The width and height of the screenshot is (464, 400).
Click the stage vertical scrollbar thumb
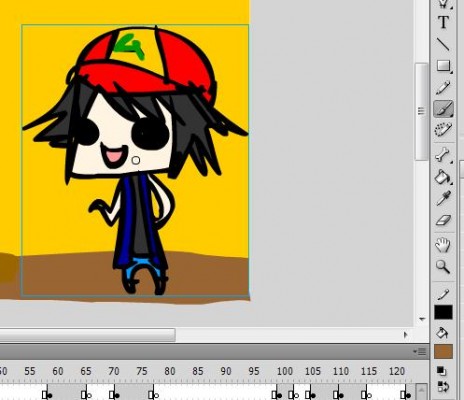pyautogui.click(x=421, y=111)
